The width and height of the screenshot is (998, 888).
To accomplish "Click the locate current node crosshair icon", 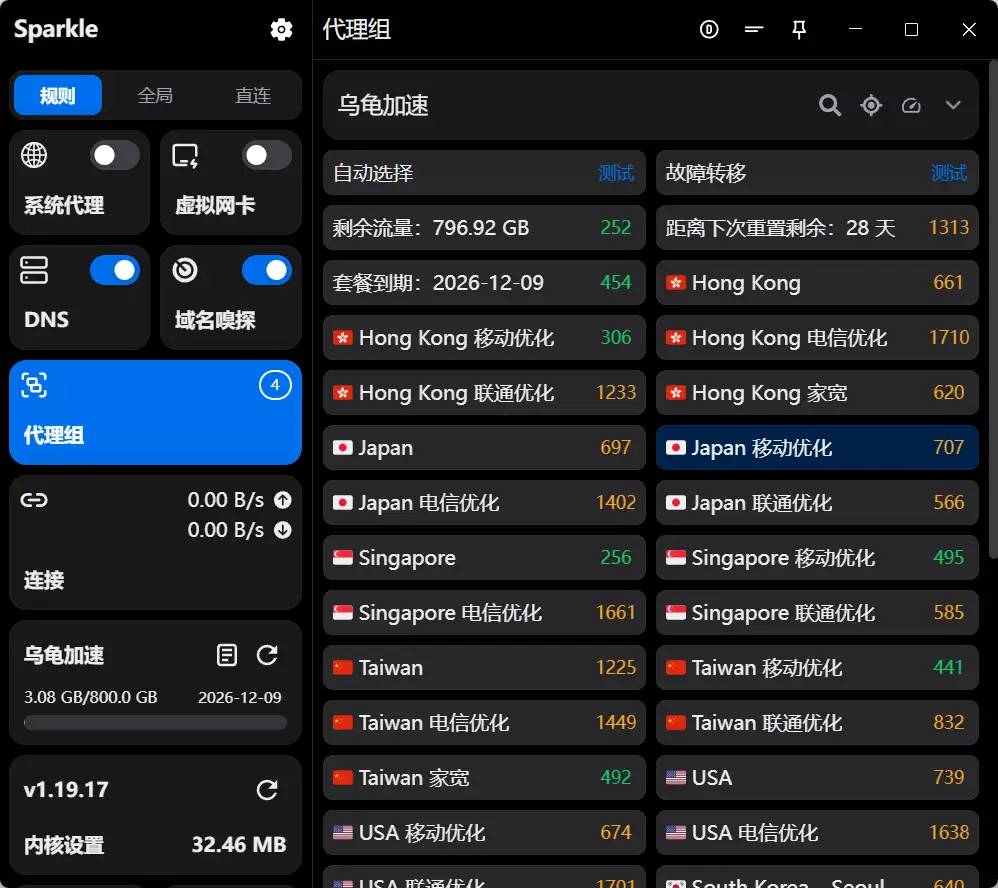I will click(870, 105).
